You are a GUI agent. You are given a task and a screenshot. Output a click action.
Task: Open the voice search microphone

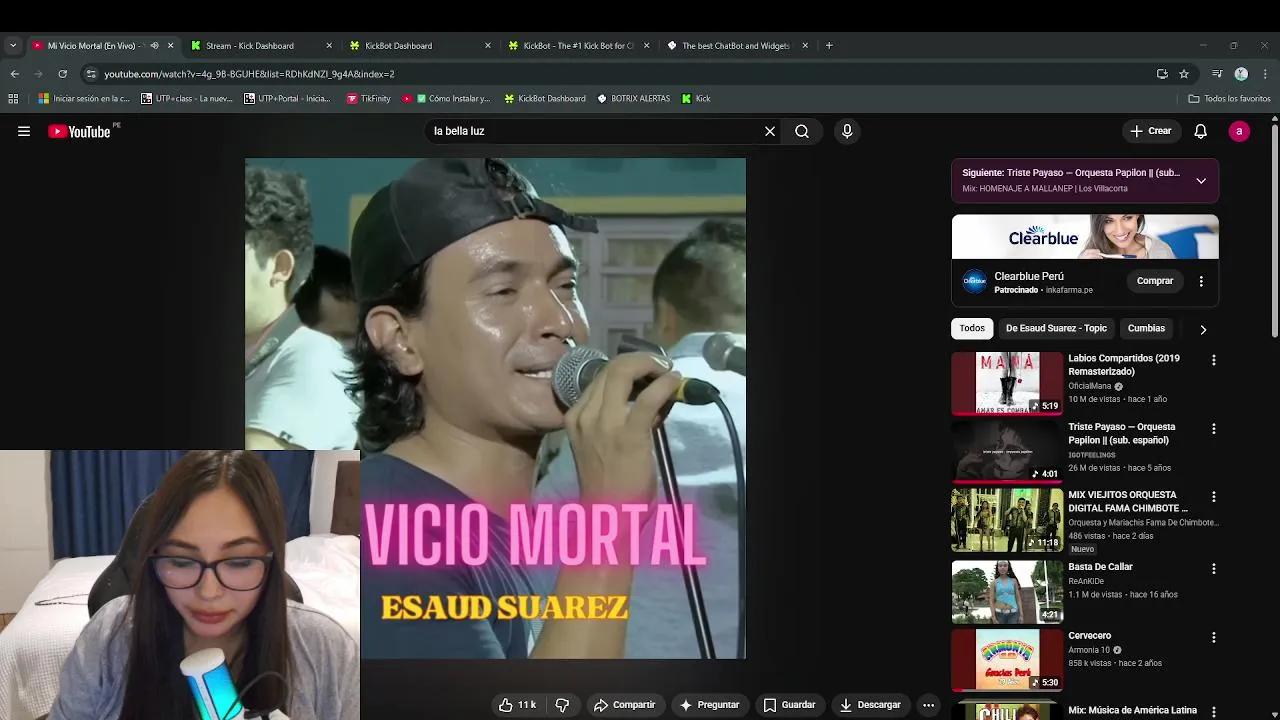[846, 131]
